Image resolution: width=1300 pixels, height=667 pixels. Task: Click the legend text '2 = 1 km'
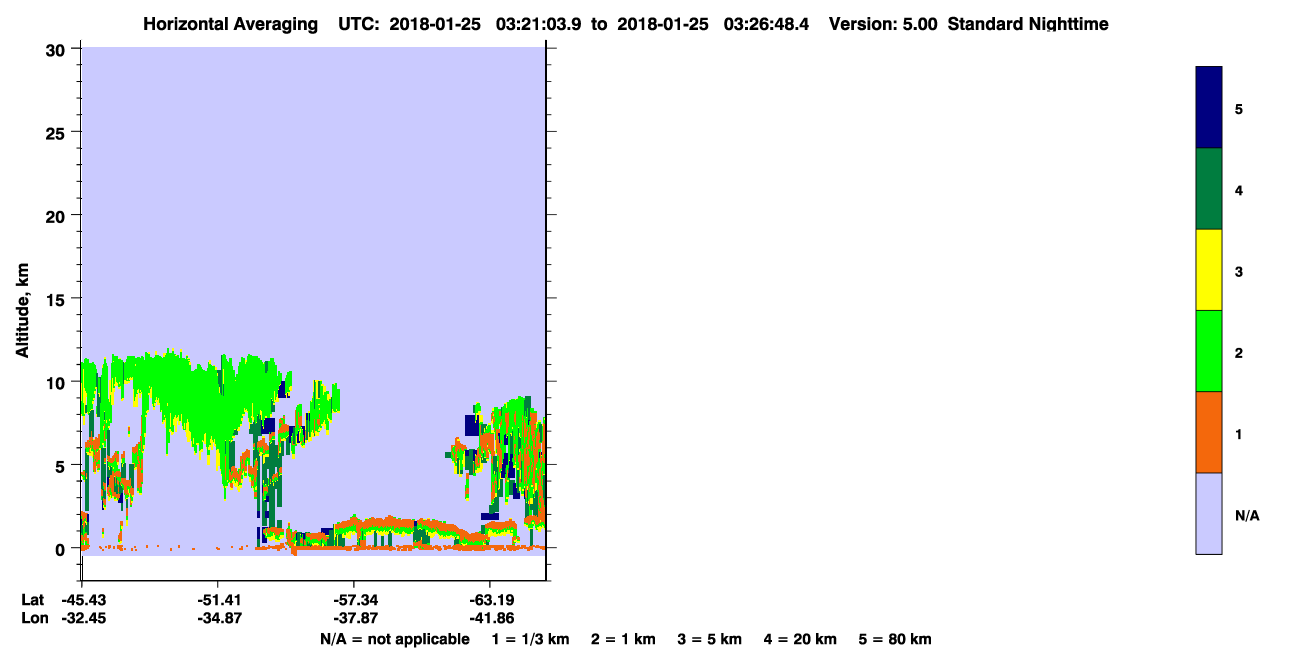623,639
